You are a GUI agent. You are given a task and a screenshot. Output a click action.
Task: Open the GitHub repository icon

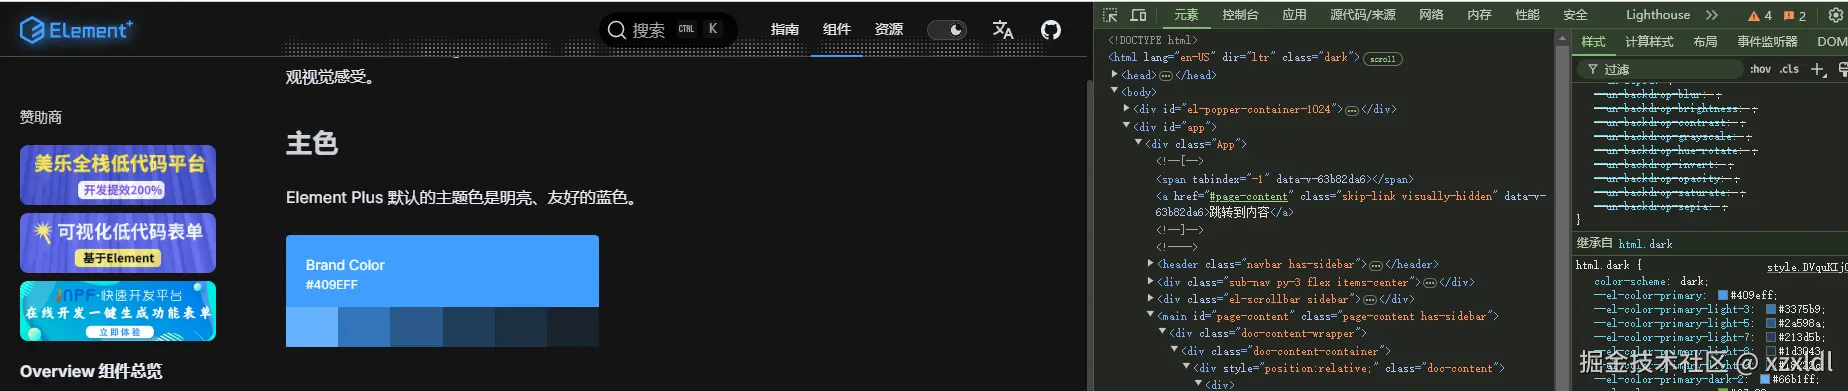coord(1051,30)
